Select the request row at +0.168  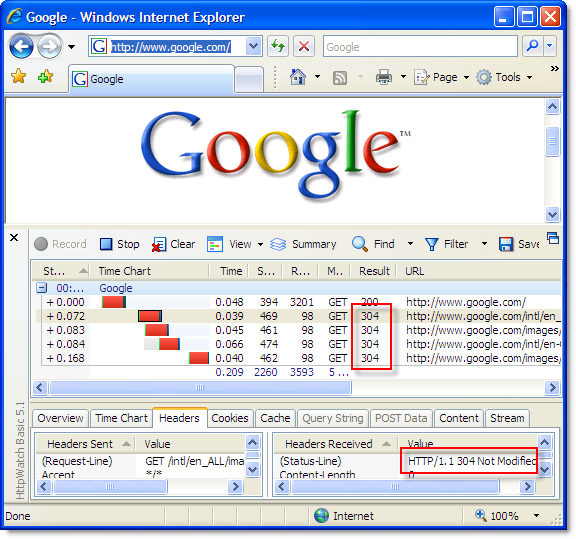coord(298,358)
